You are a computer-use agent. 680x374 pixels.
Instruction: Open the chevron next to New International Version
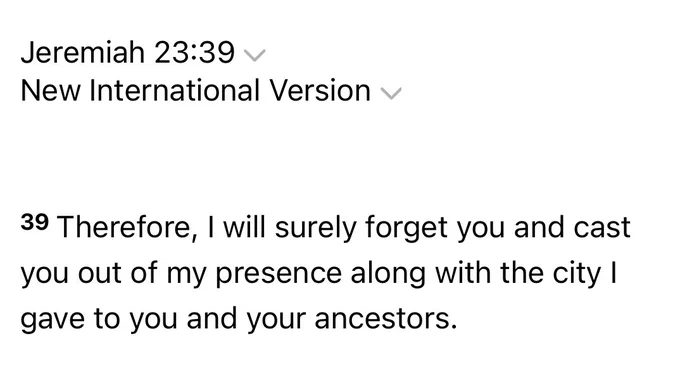(x=391, y=93)
